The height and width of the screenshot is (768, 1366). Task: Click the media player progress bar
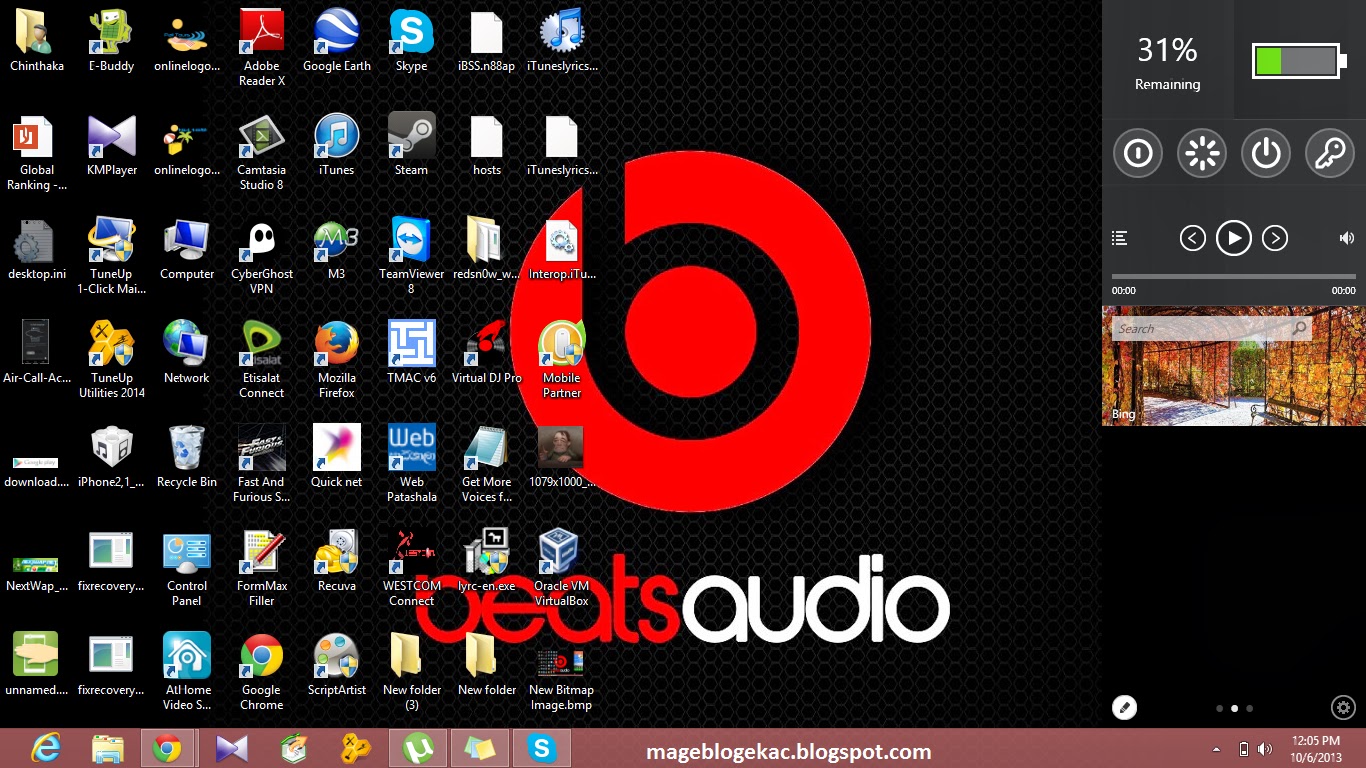pyautogui.click(x=1234, y=276)
